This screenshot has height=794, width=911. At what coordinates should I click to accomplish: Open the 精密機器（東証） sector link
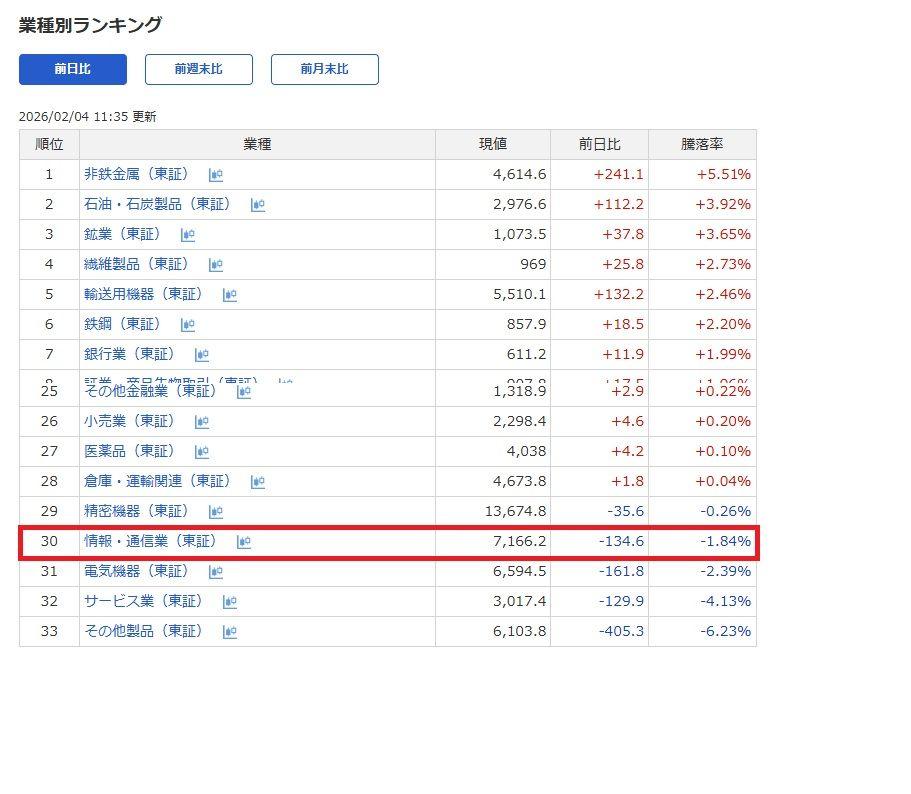(x=136, y=511)
